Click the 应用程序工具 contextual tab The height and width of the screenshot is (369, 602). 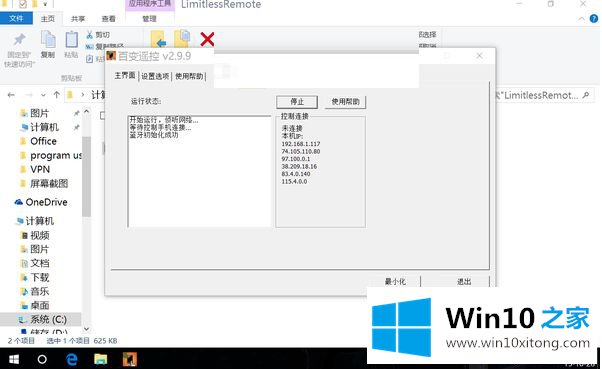click(x=150, y=5)
